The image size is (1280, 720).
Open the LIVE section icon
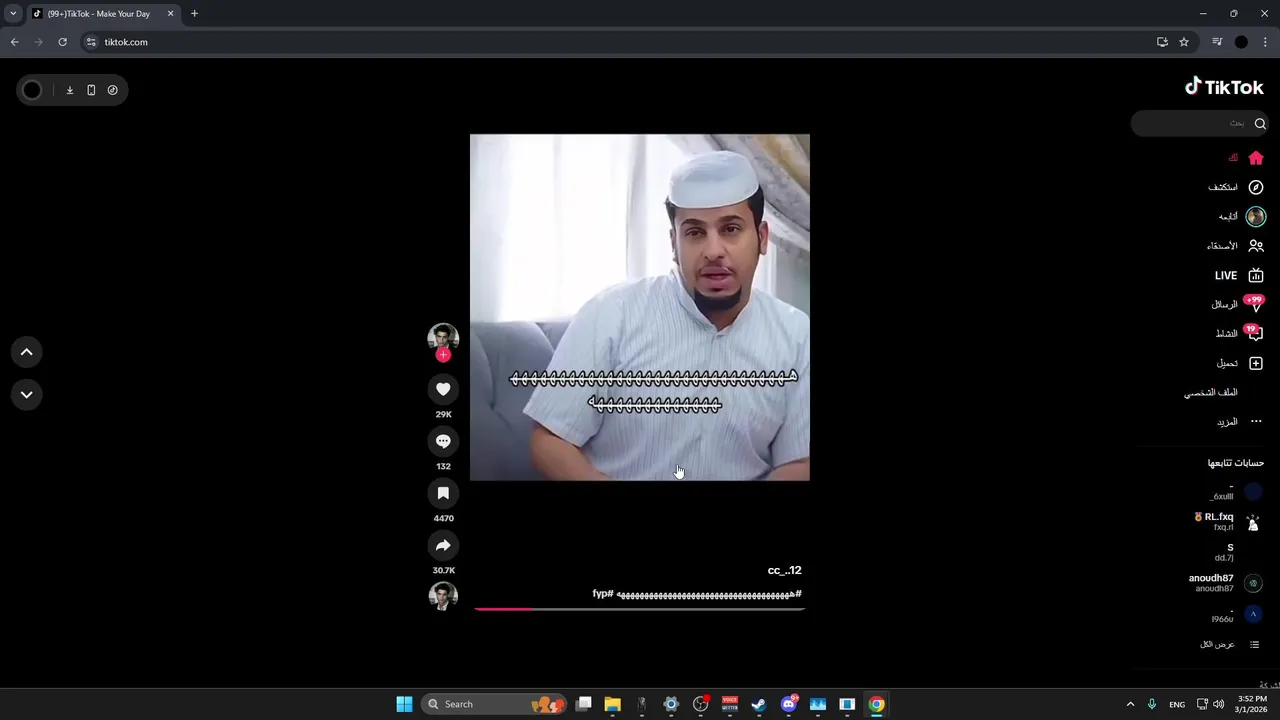(1256, 275)
